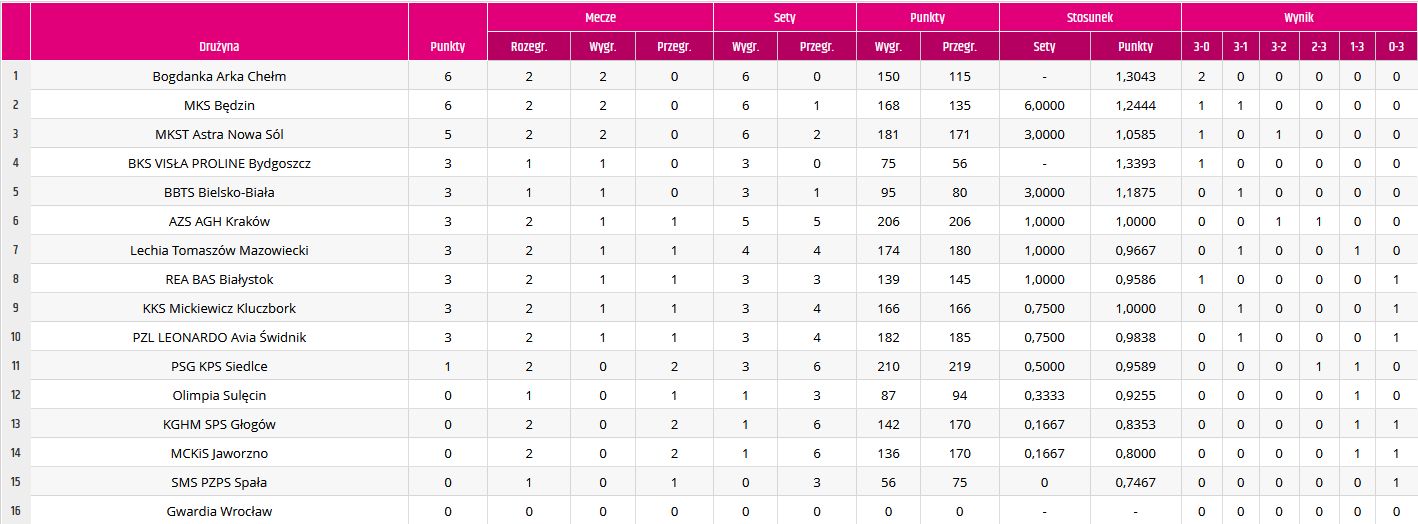The image size is (1418, 524).
Task: Click the overall Punkty column header
Action: point(448,46)
